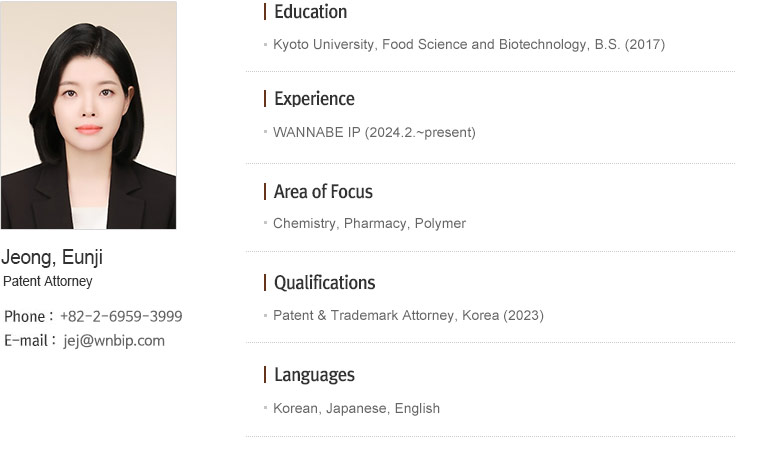Click the Languages section heading
Image resolution: width=760 pixels, height=472 pixels.
315,375
